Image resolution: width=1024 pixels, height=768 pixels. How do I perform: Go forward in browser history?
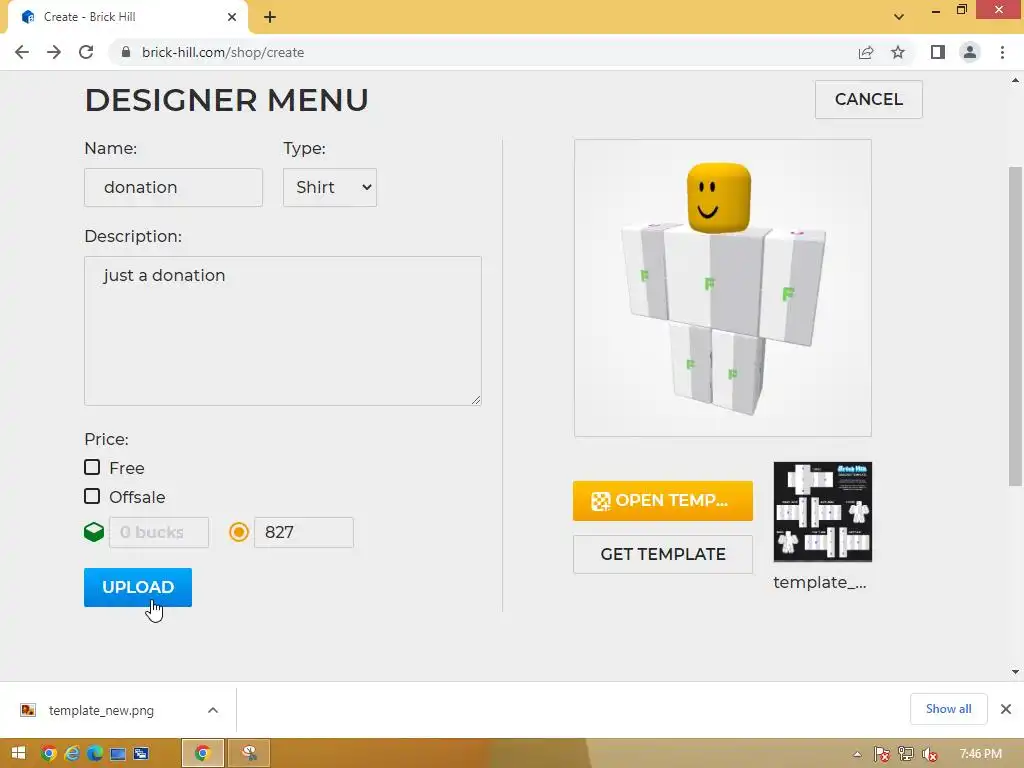click(x=54, y=52)
